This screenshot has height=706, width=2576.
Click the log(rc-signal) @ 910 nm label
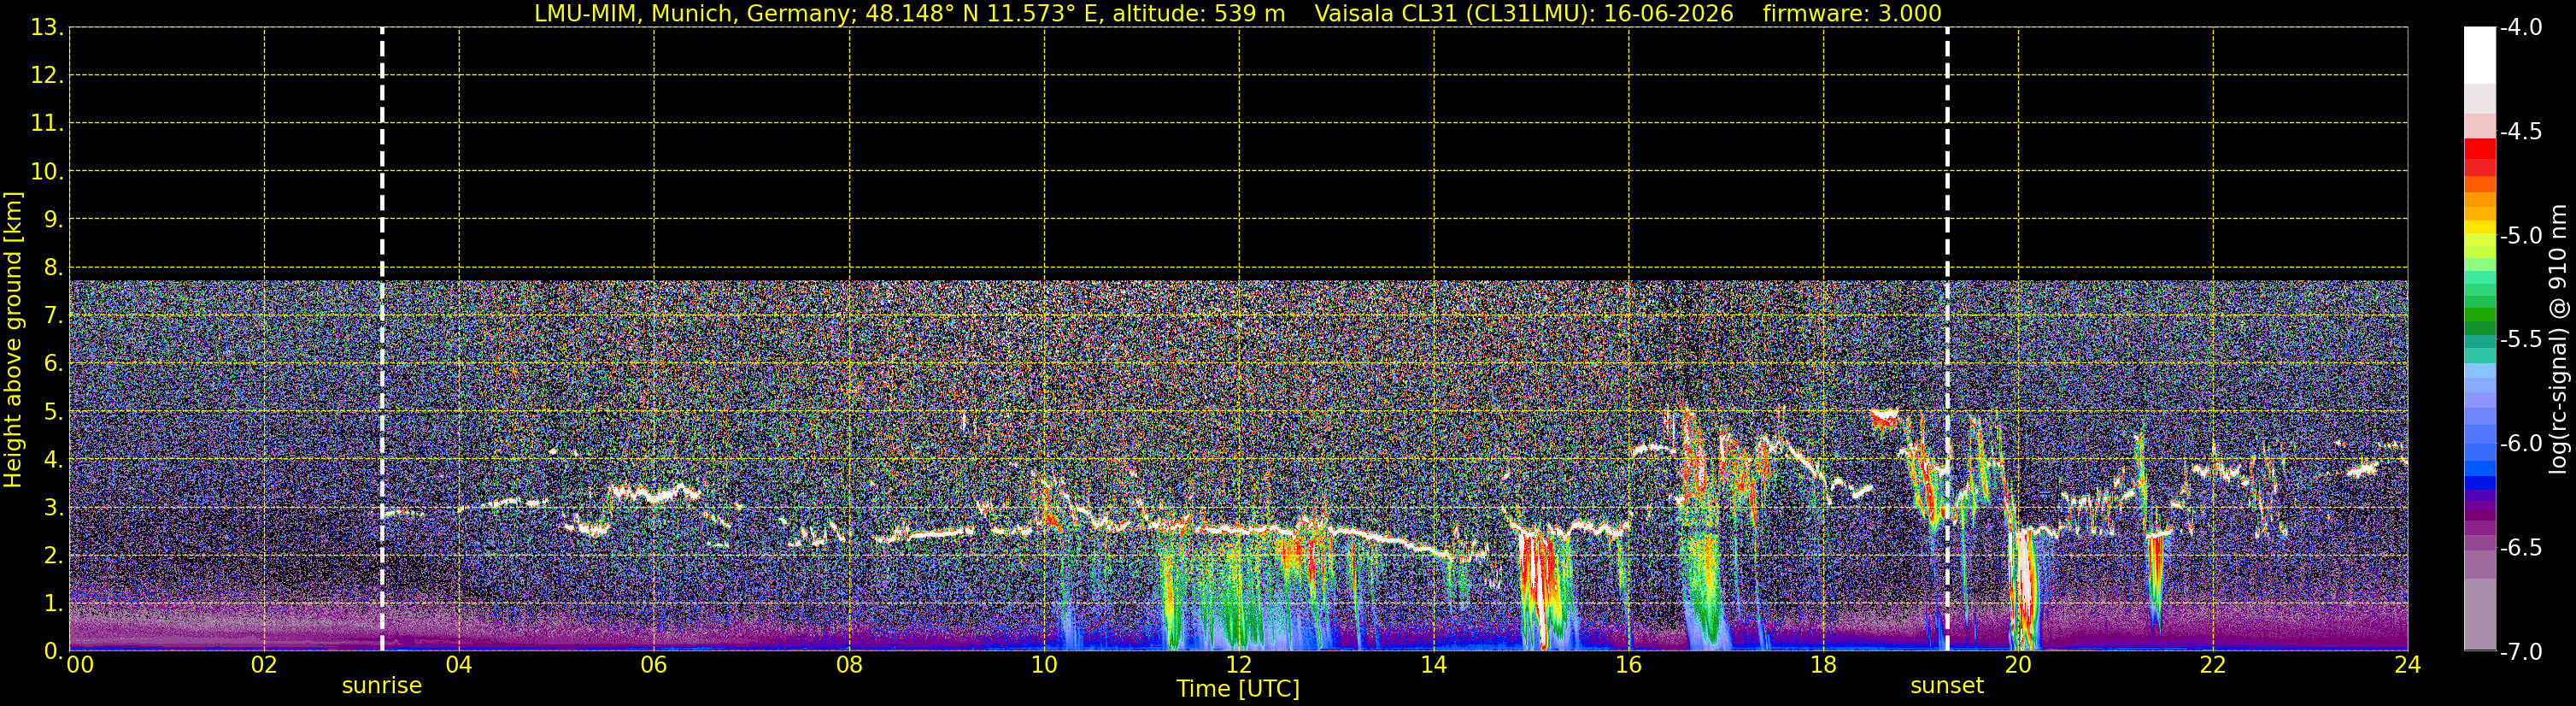pos(2558,339)
